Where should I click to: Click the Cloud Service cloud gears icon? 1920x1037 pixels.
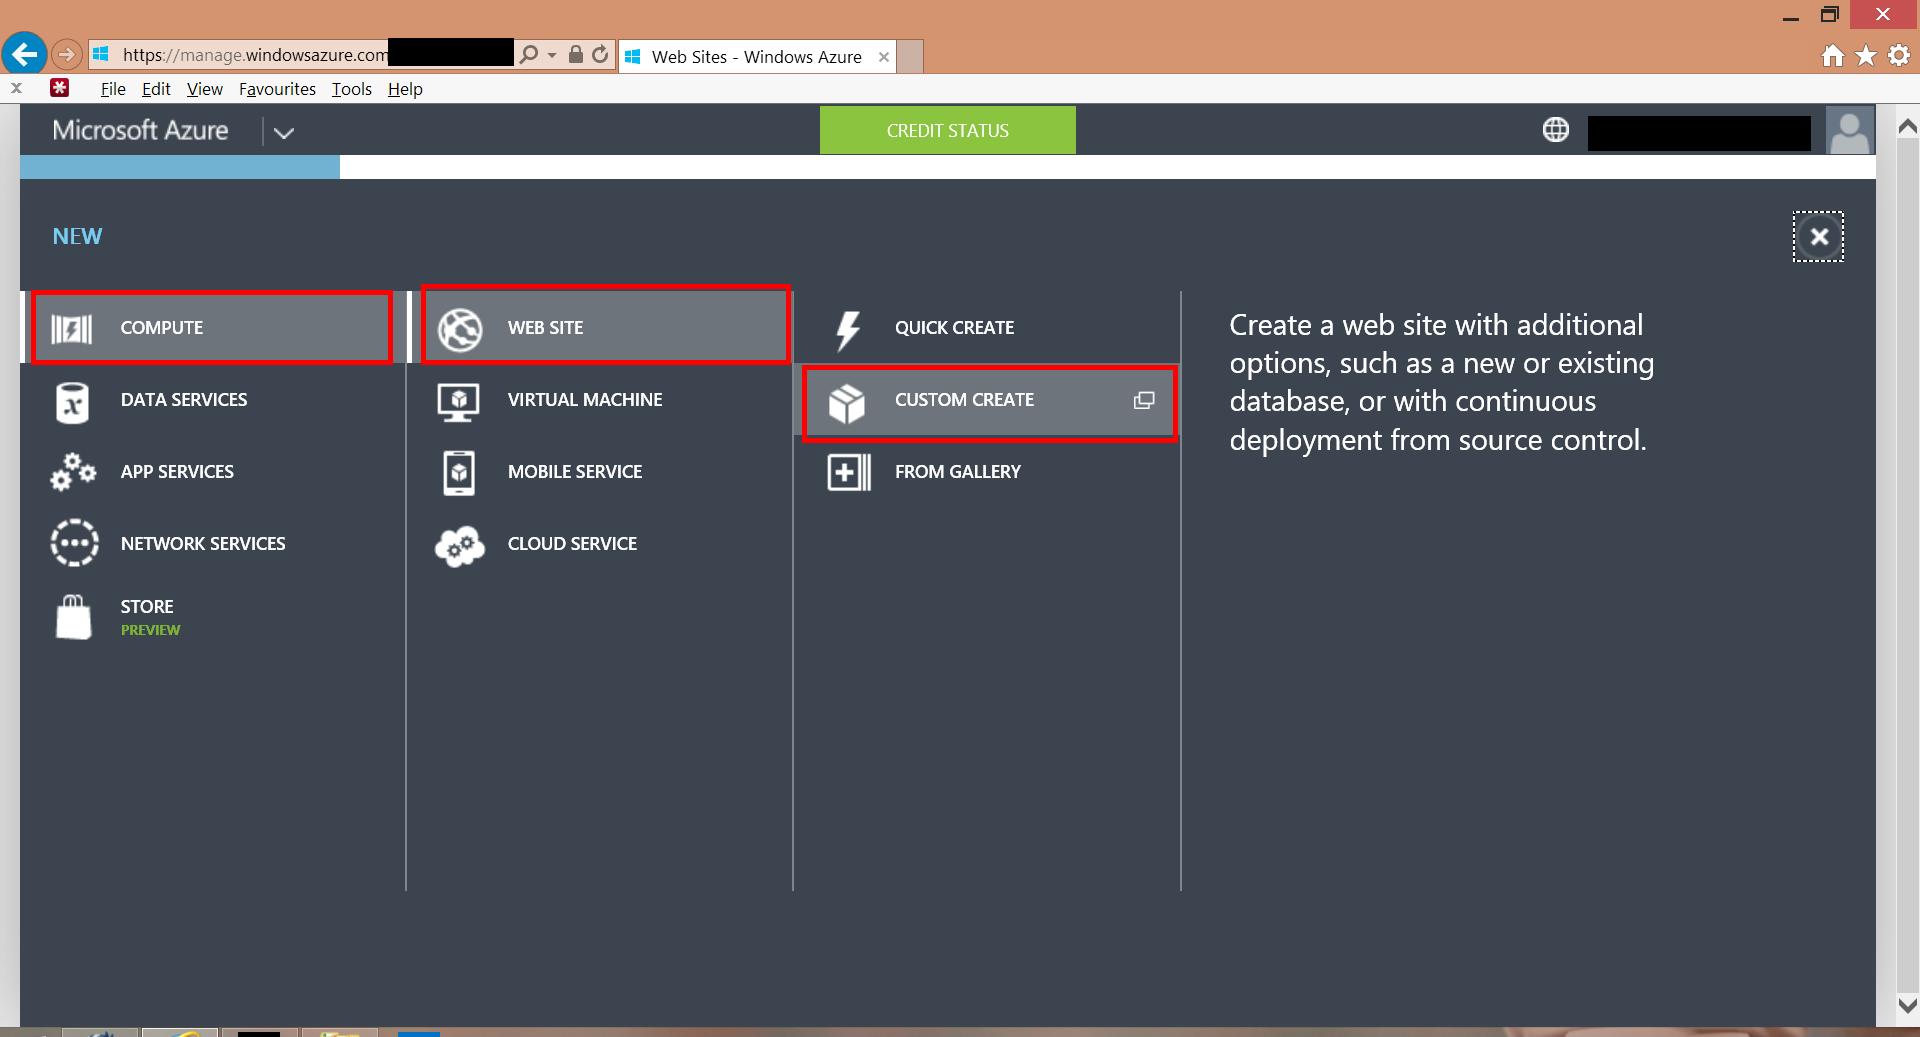pyautogui.click(x=460, y=546)
